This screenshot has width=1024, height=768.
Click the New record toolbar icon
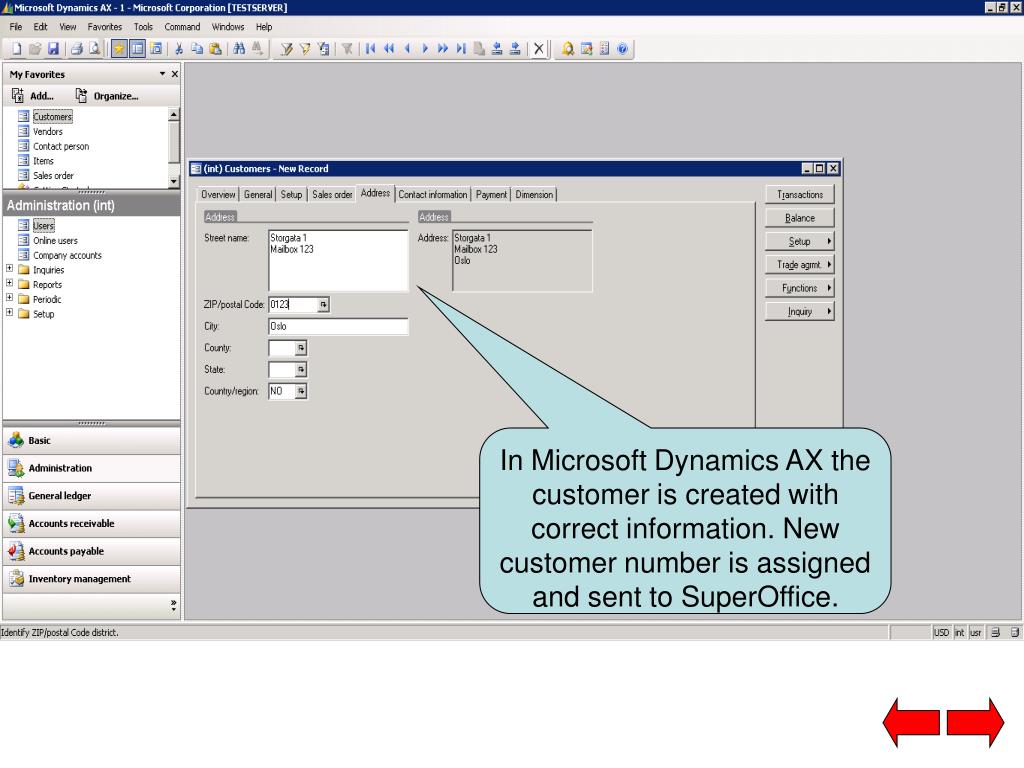coord(17,49)
